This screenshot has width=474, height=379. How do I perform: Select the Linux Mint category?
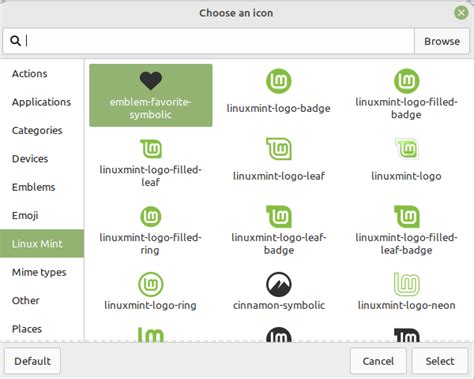(42, 244)
